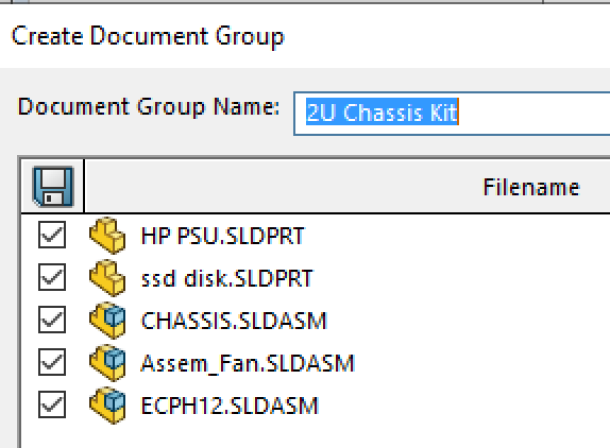Click the Document Group Name label

point(149,108)
